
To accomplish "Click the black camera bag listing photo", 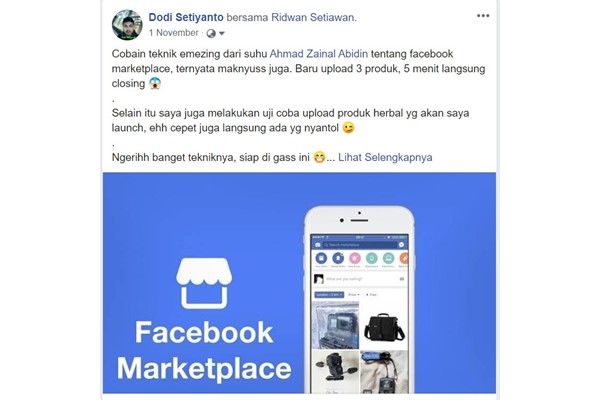I will pos(384,325).
